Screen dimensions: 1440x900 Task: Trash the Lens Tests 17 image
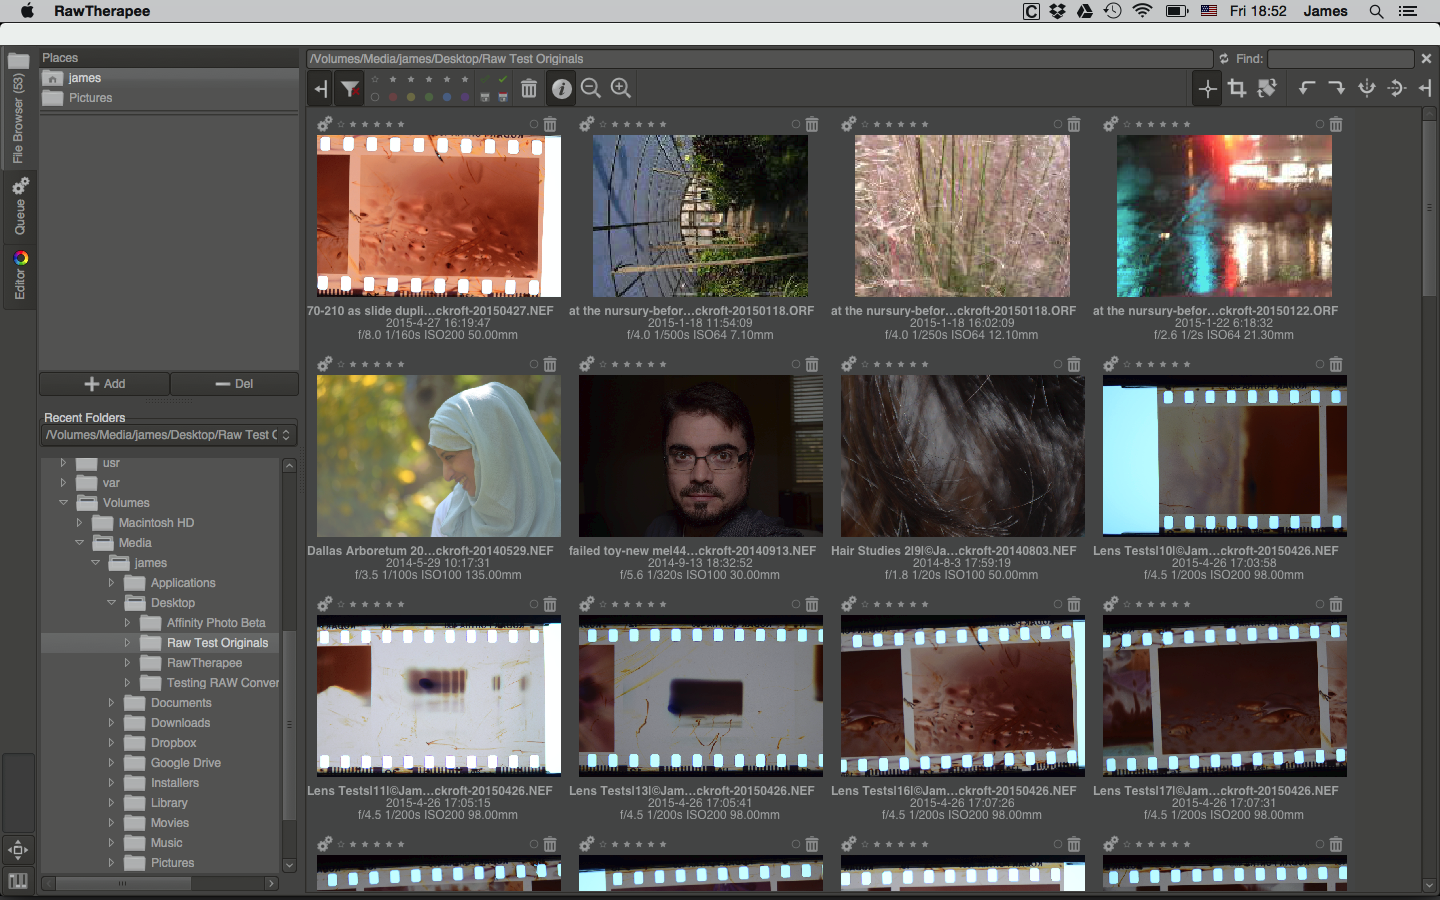click(1336, 605)
